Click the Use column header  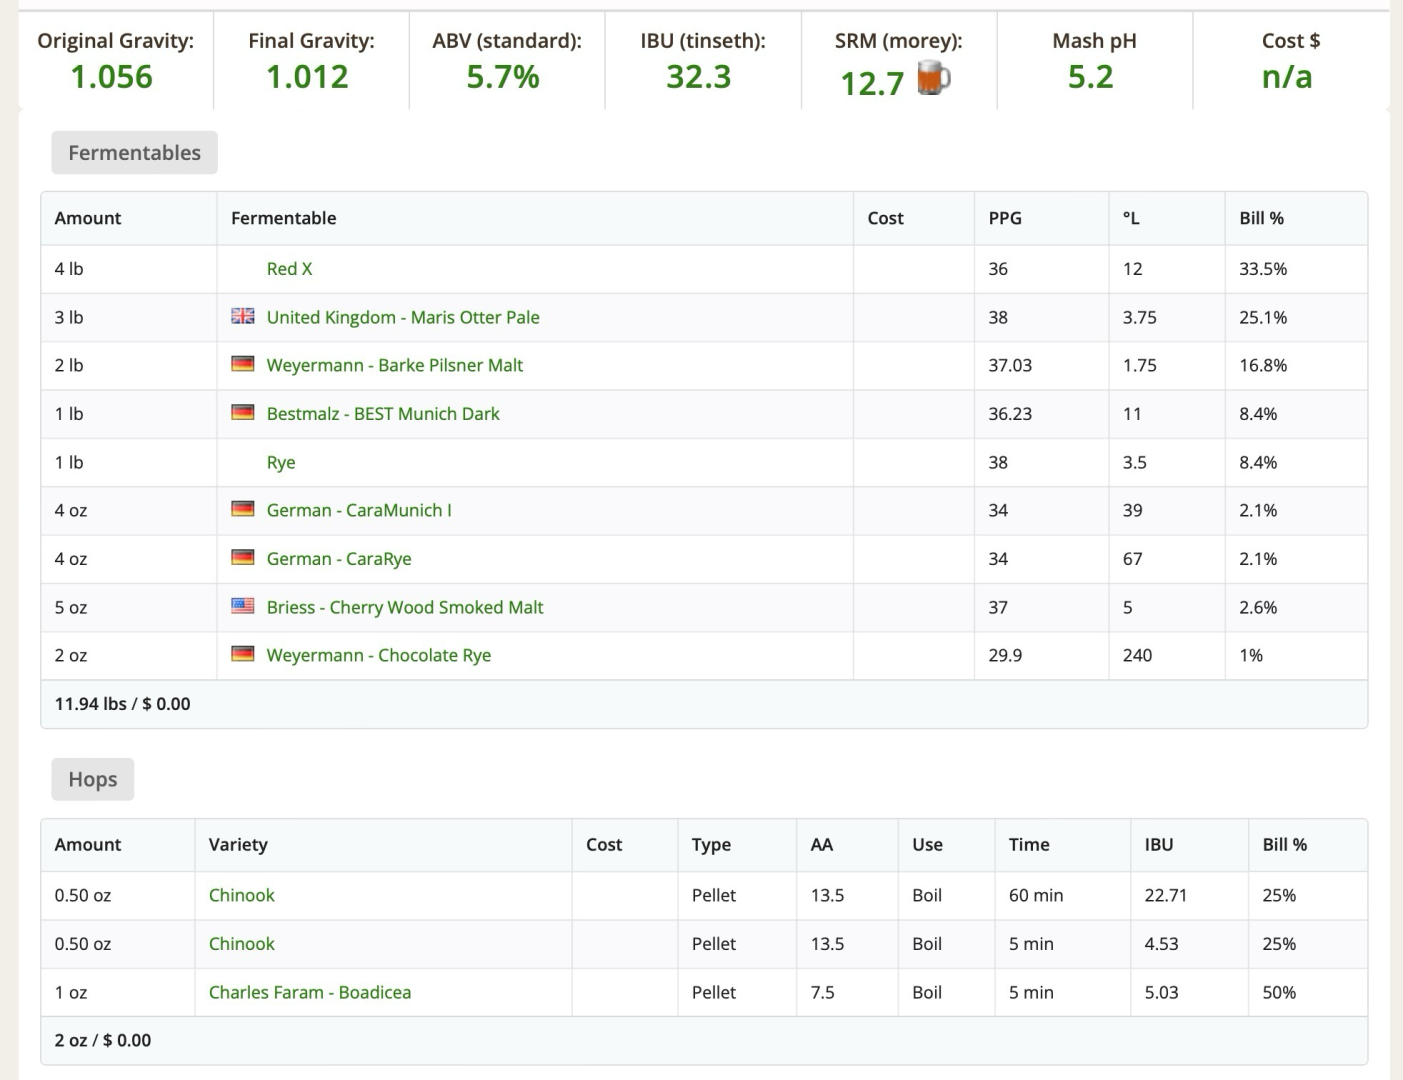point(927,844)
